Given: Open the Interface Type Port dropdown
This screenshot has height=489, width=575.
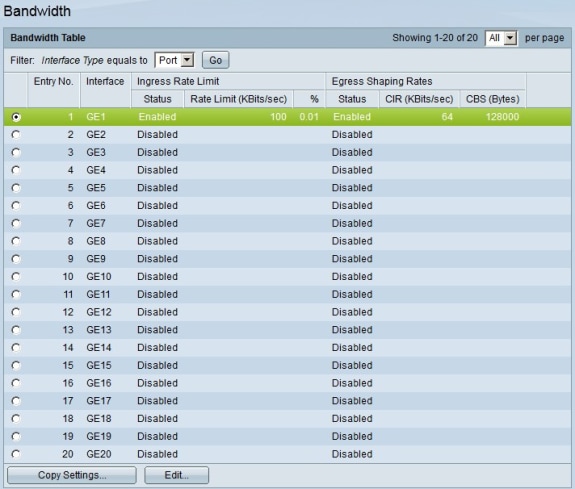Looking at the screenshot, I should [x=175, y=60].
